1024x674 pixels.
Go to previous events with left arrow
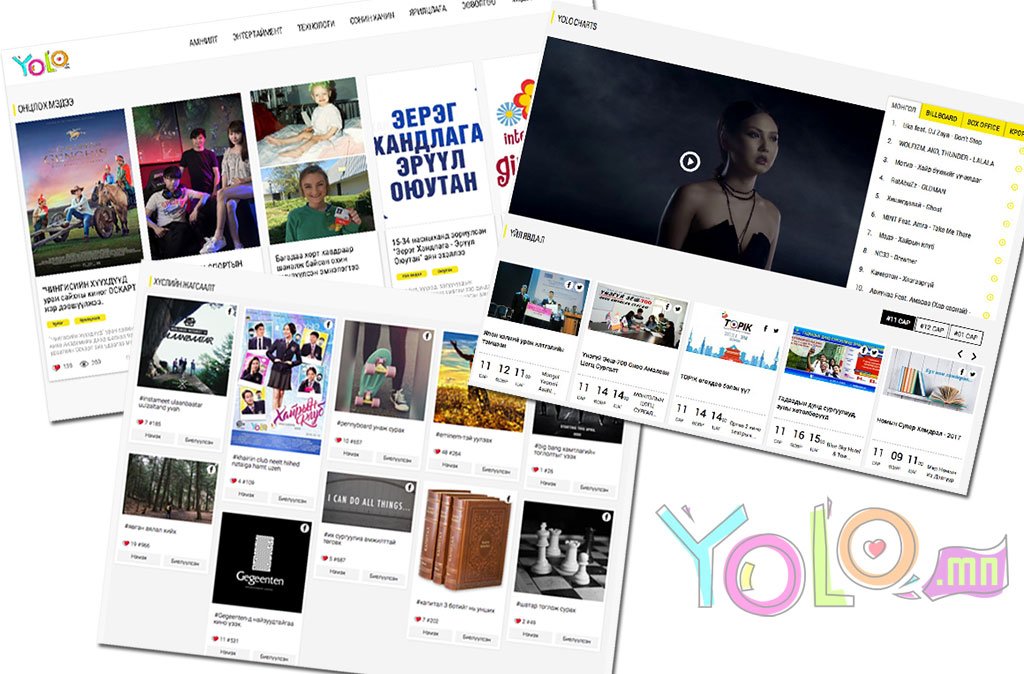tap(959, 353)
